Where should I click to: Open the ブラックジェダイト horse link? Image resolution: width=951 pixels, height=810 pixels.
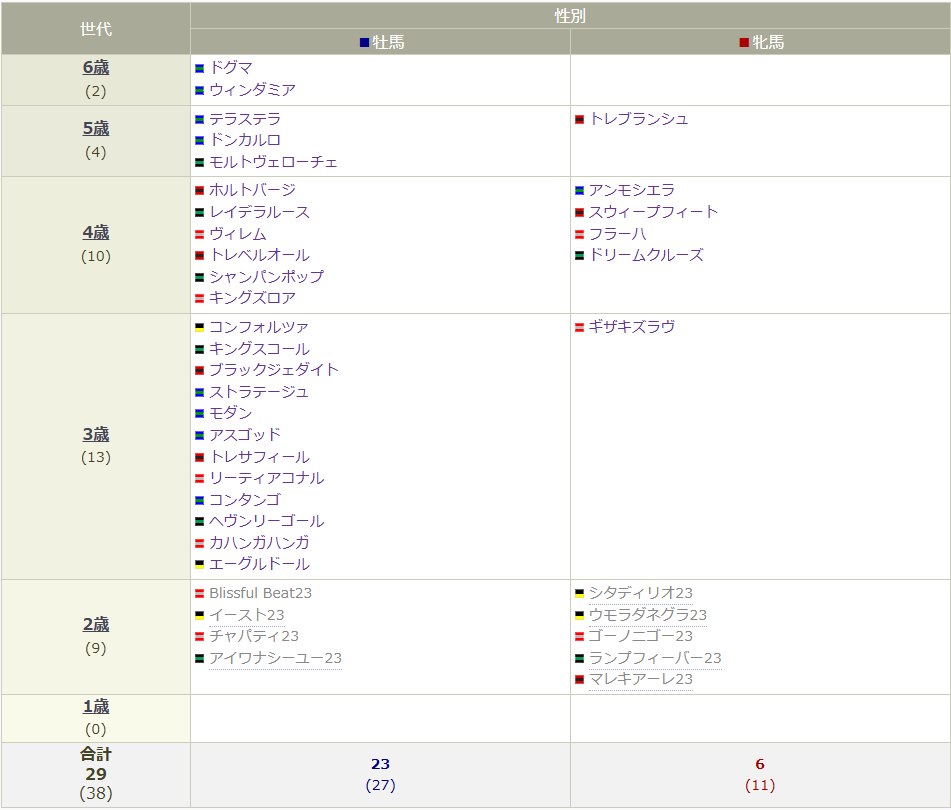click(274, 370)
